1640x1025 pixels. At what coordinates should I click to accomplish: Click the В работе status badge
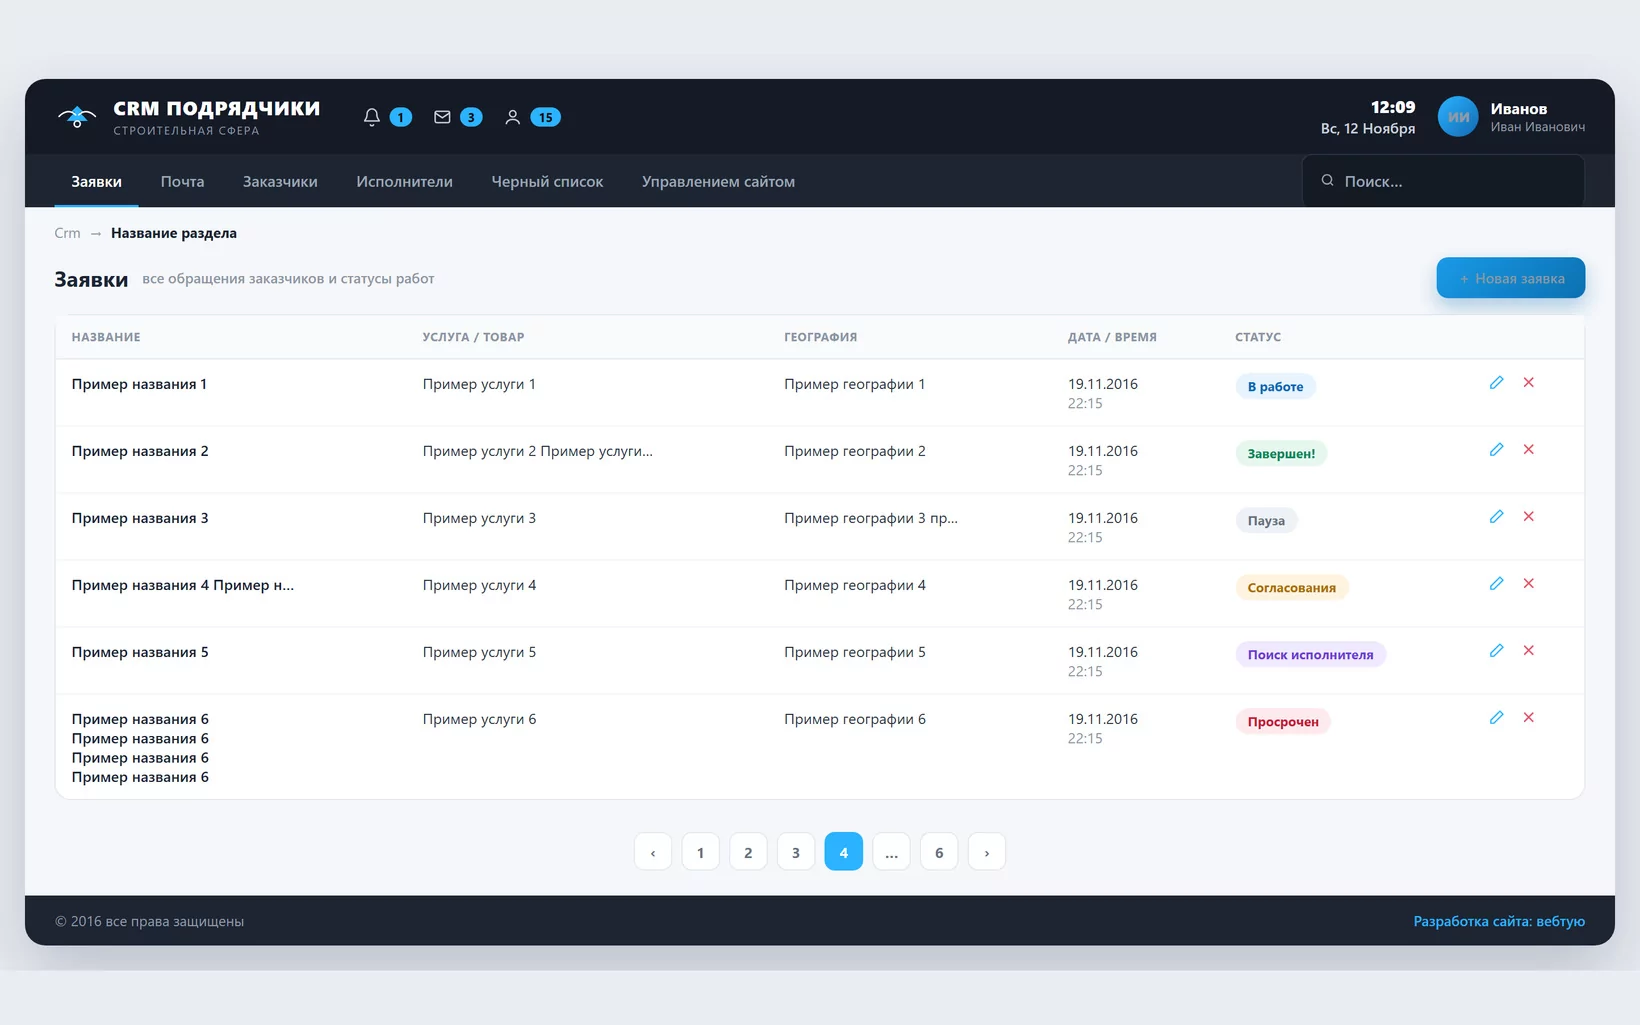1275,386
